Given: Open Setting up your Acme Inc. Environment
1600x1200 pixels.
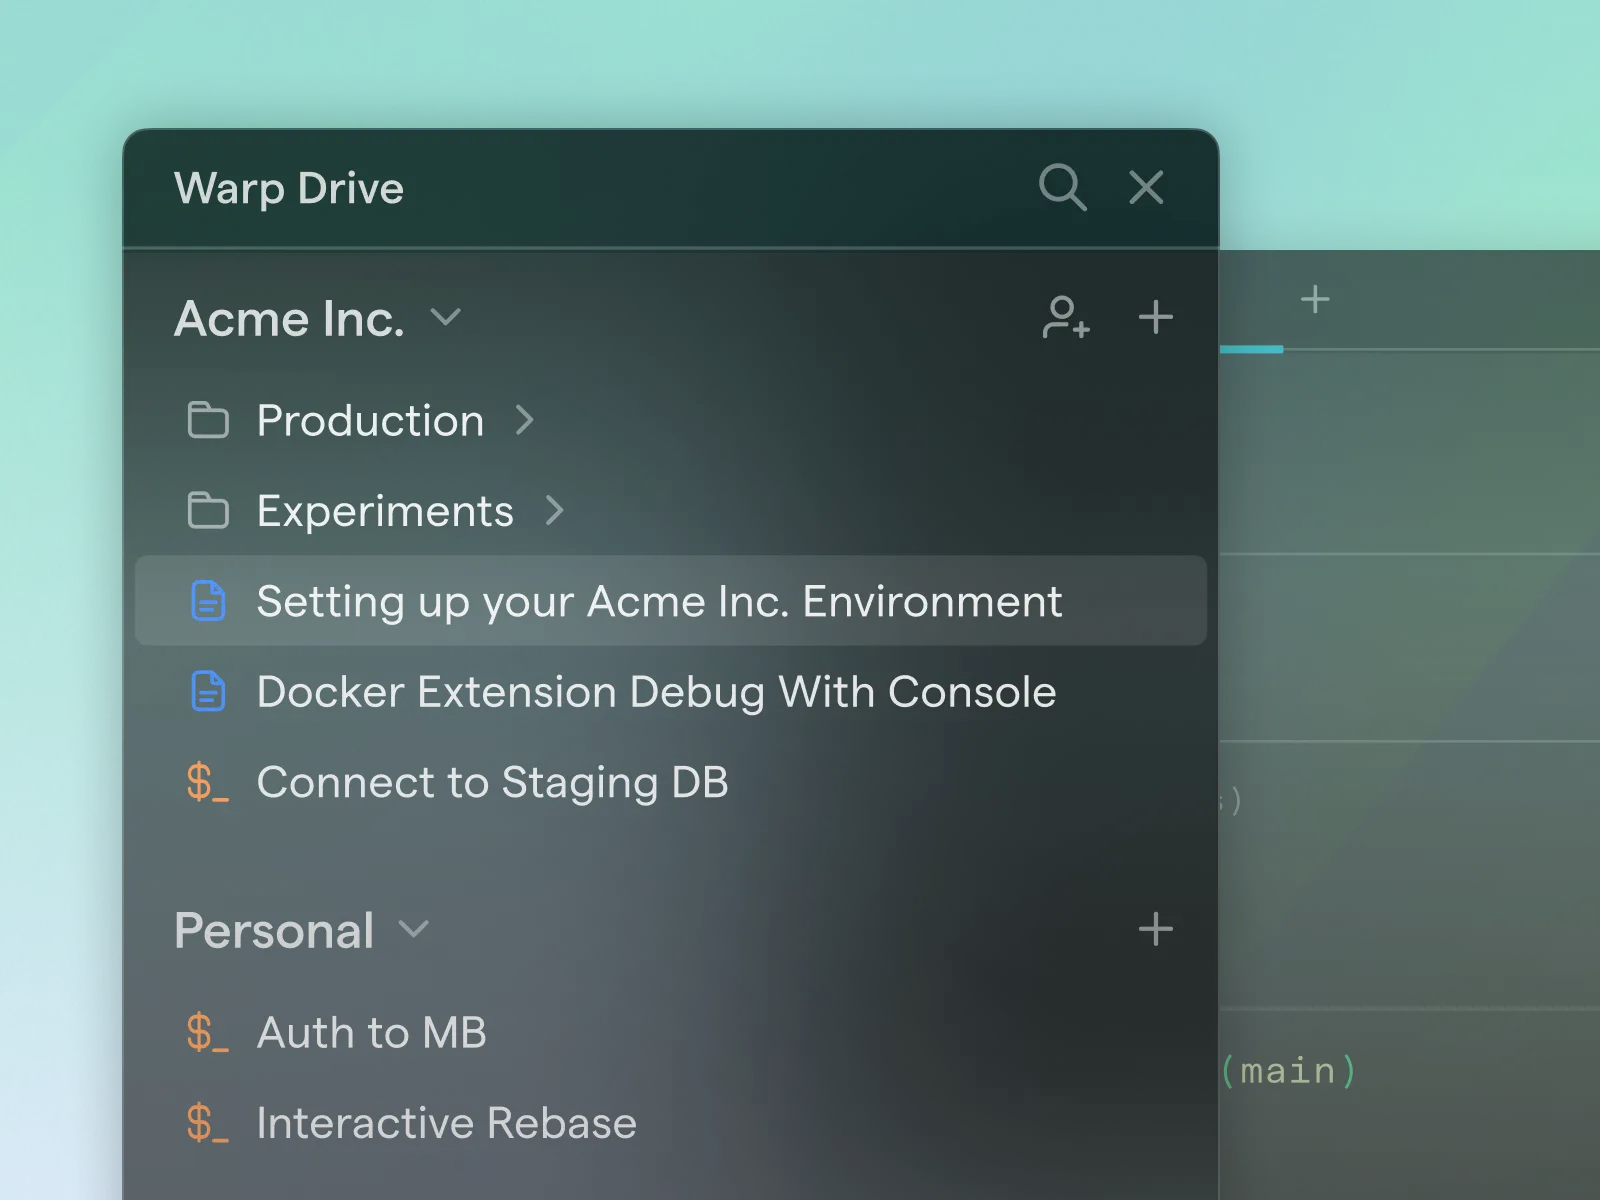Looking at the screenshot, I should click(659, 601).
